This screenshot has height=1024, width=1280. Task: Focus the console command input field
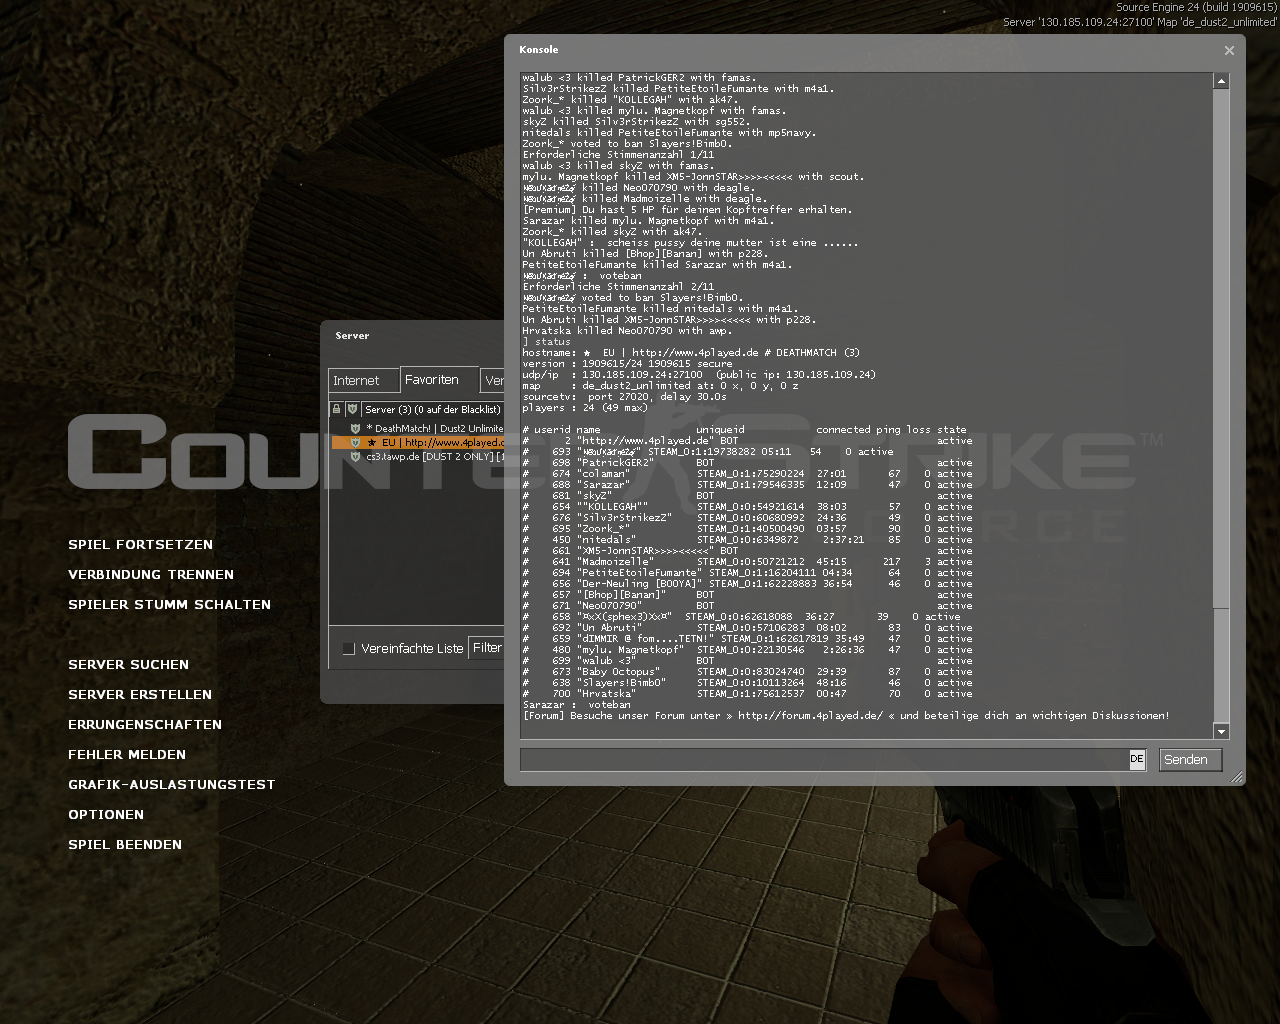825,760
